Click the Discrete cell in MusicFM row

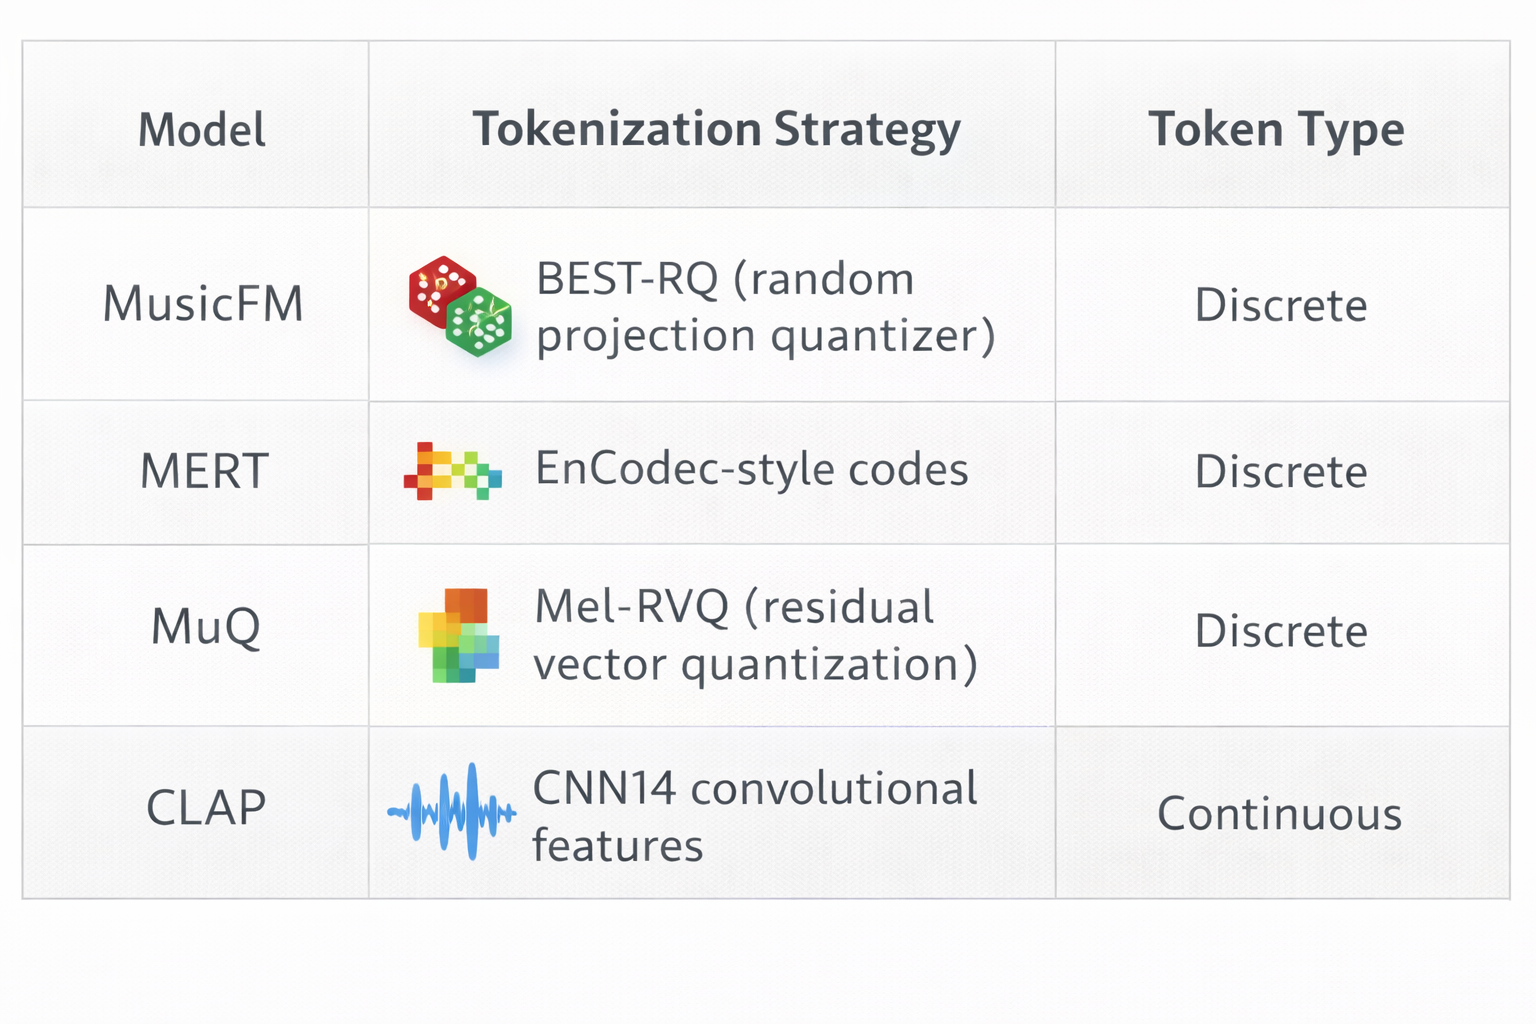coord(1281,305)
